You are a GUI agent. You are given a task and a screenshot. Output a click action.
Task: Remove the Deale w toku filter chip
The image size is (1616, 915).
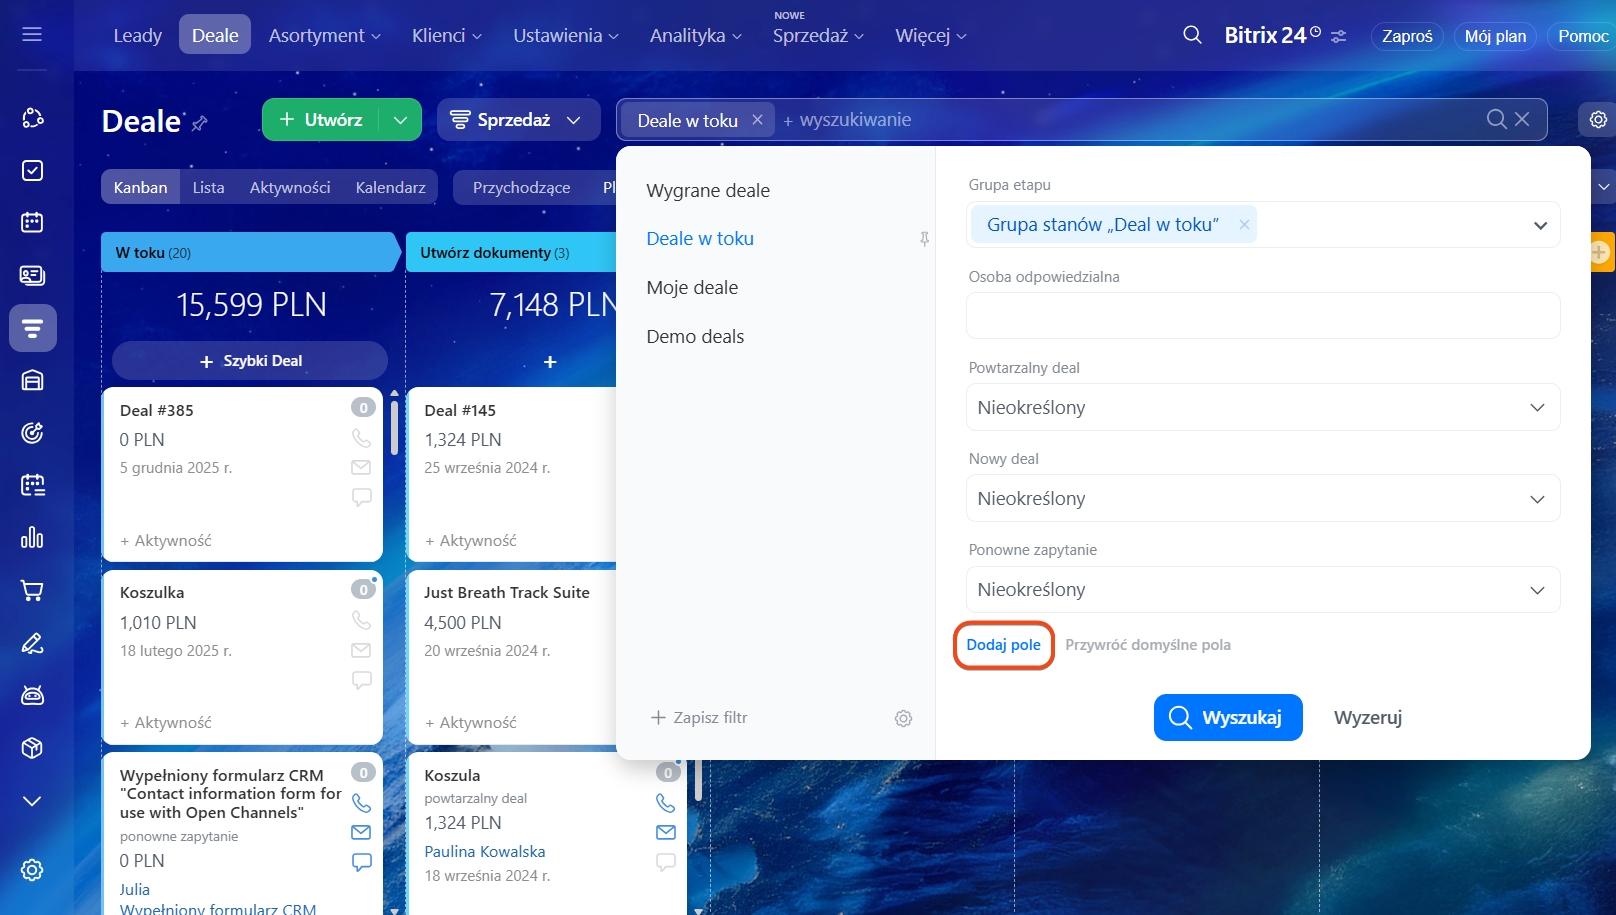coord(758,120)
